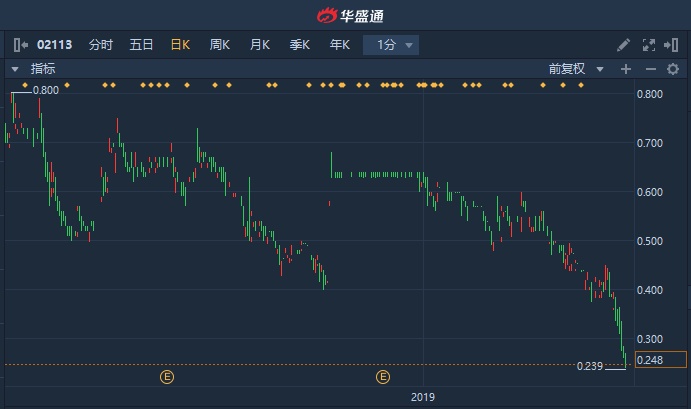Switch to the 五日 tab

click(x=141, y=45)
